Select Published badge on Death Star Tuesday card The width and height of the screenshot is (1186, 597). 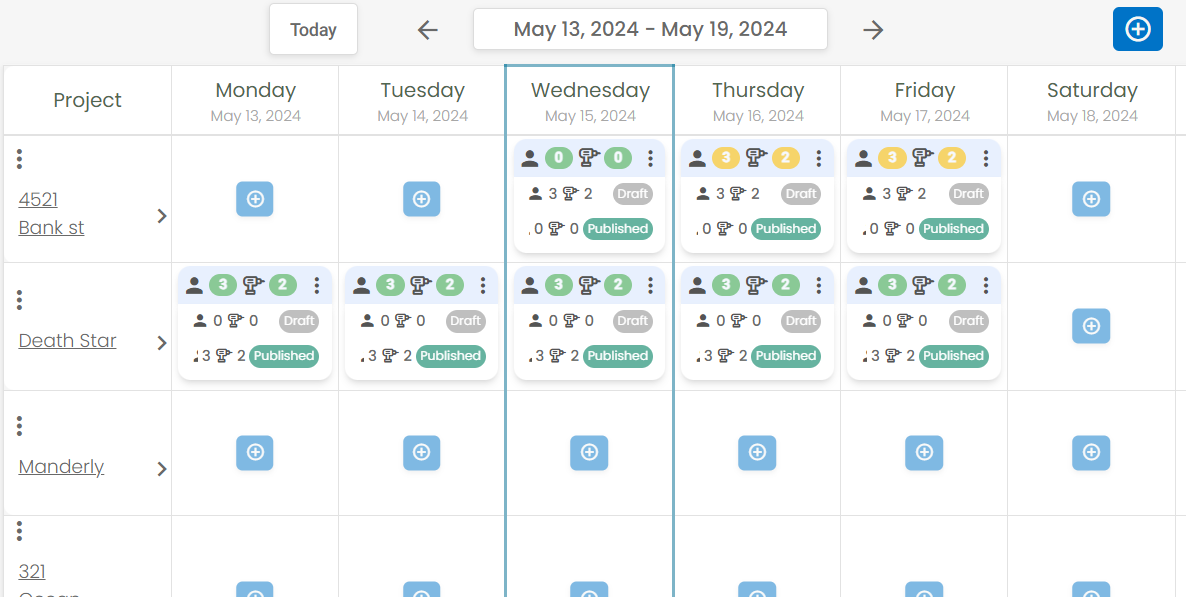[x=451, y=356]
